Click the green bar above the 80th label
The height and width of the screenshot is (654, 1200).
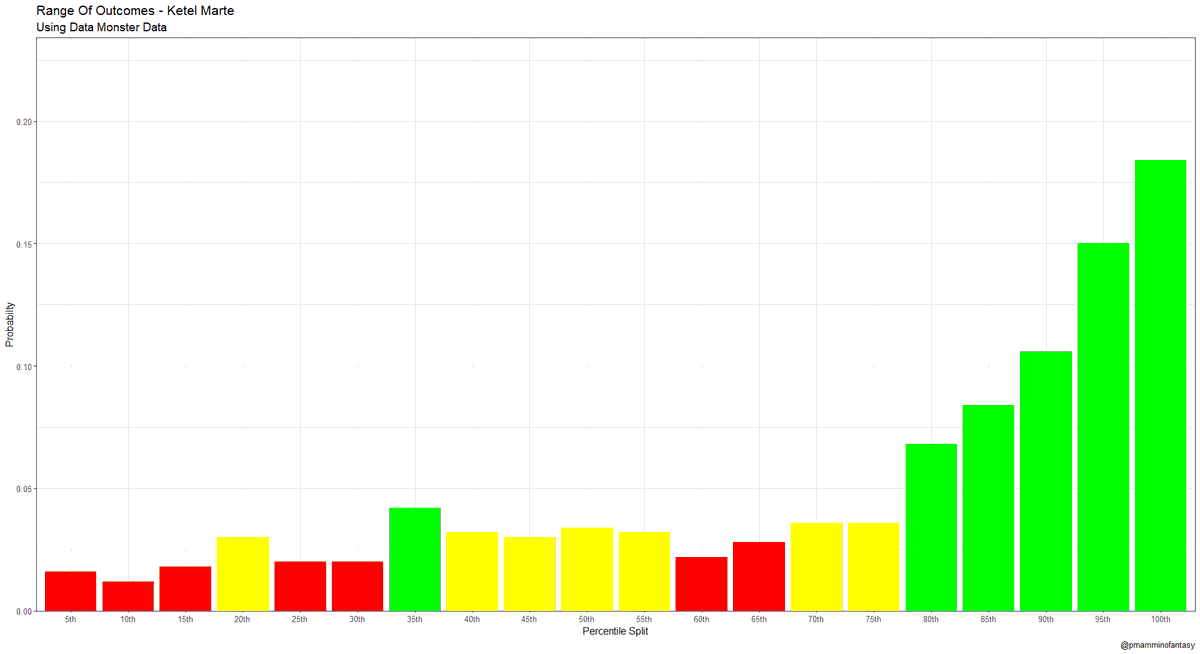931,528
